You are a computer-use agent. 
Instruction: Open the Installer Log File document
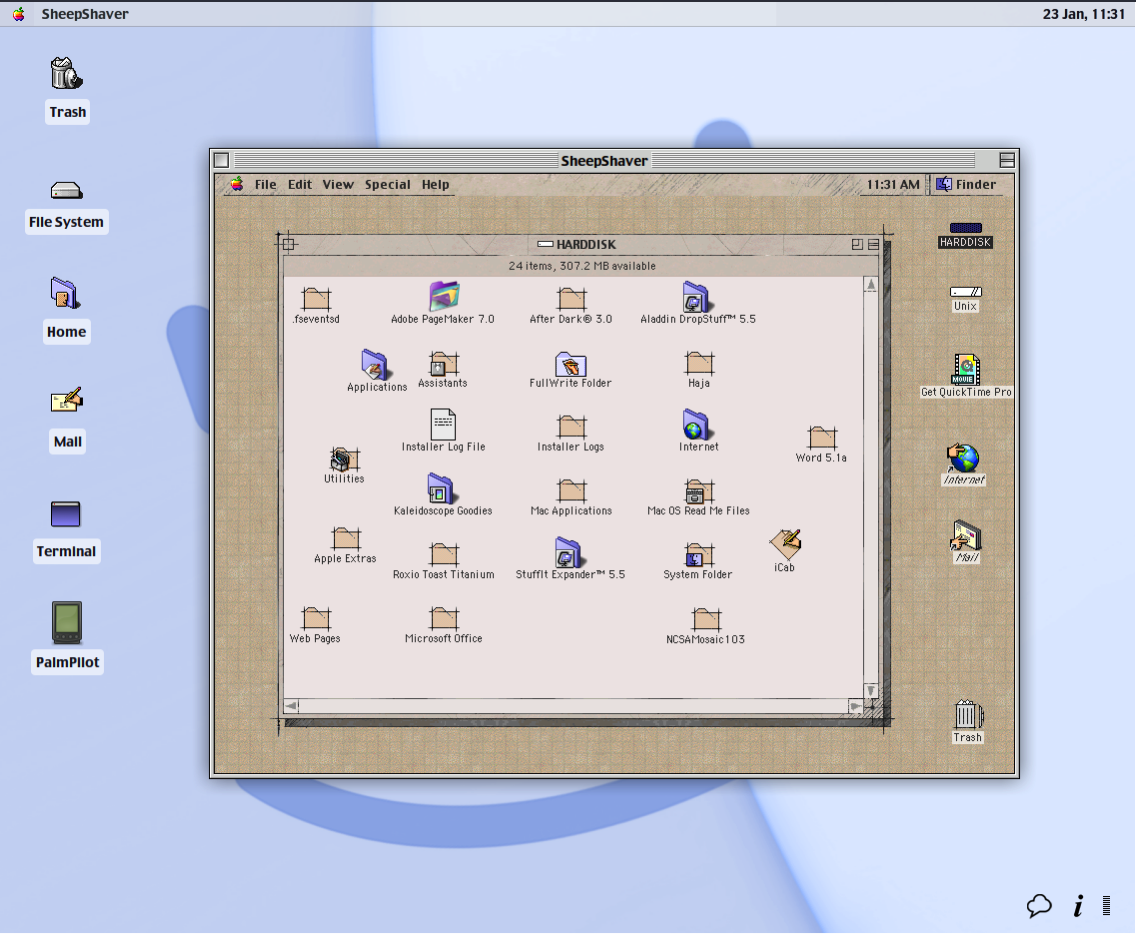[443, 424]
